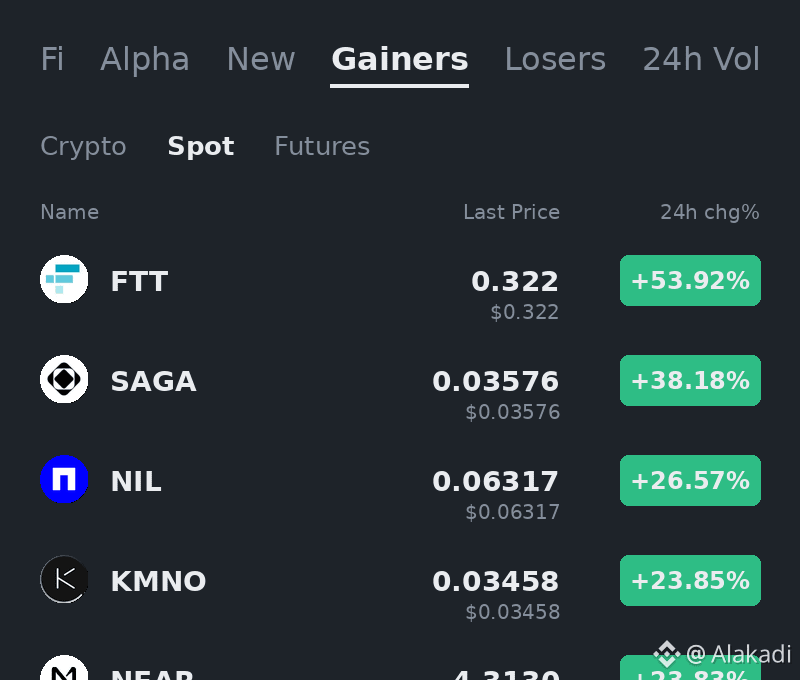The width and height of the screenshot is (800, 680).
Task: Select the Crypto sub-tab
Action: [83, 147]
